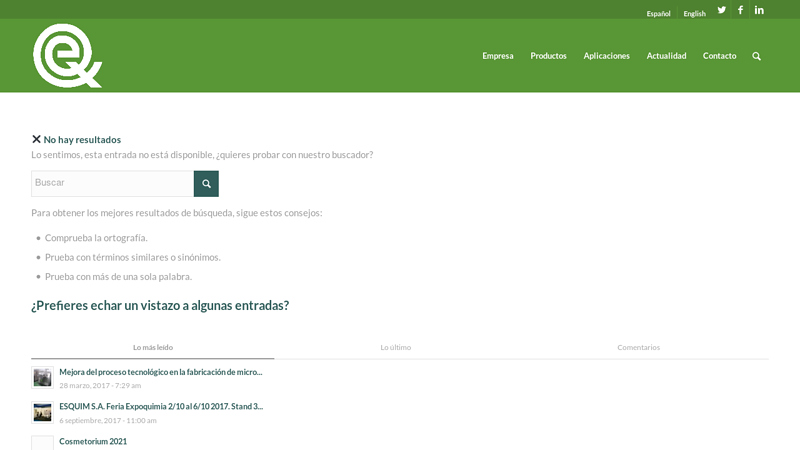This screenshot has width=800, height=450.
Task: Open the Empresa menu
Action: click(497, 56)
